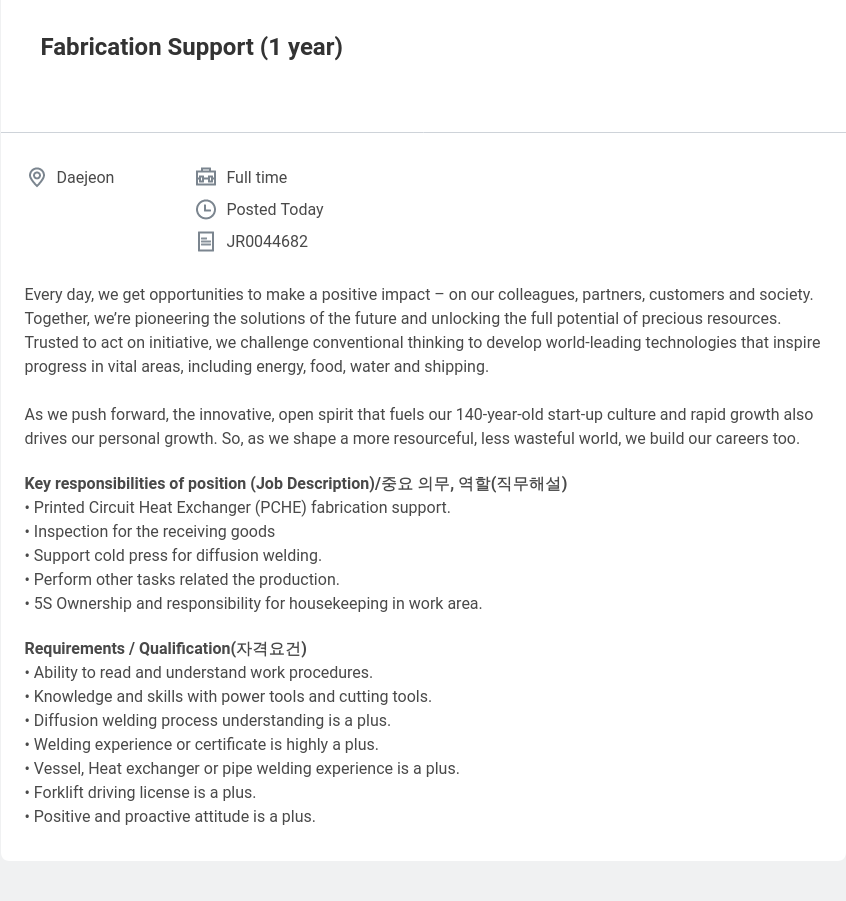Click the Full time employment type label
This screenshot has width=846, height=901.
(256, 178)
